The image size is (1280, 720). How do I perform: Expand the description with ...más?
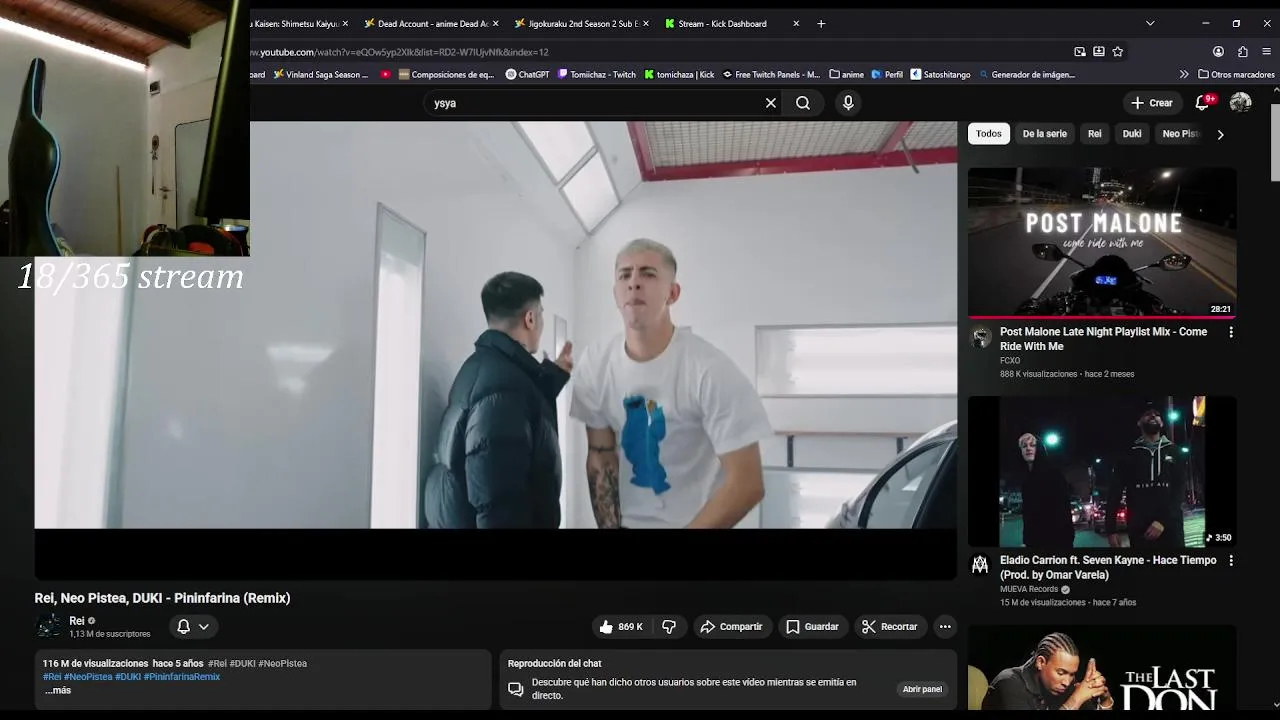[x=58, y=691]
